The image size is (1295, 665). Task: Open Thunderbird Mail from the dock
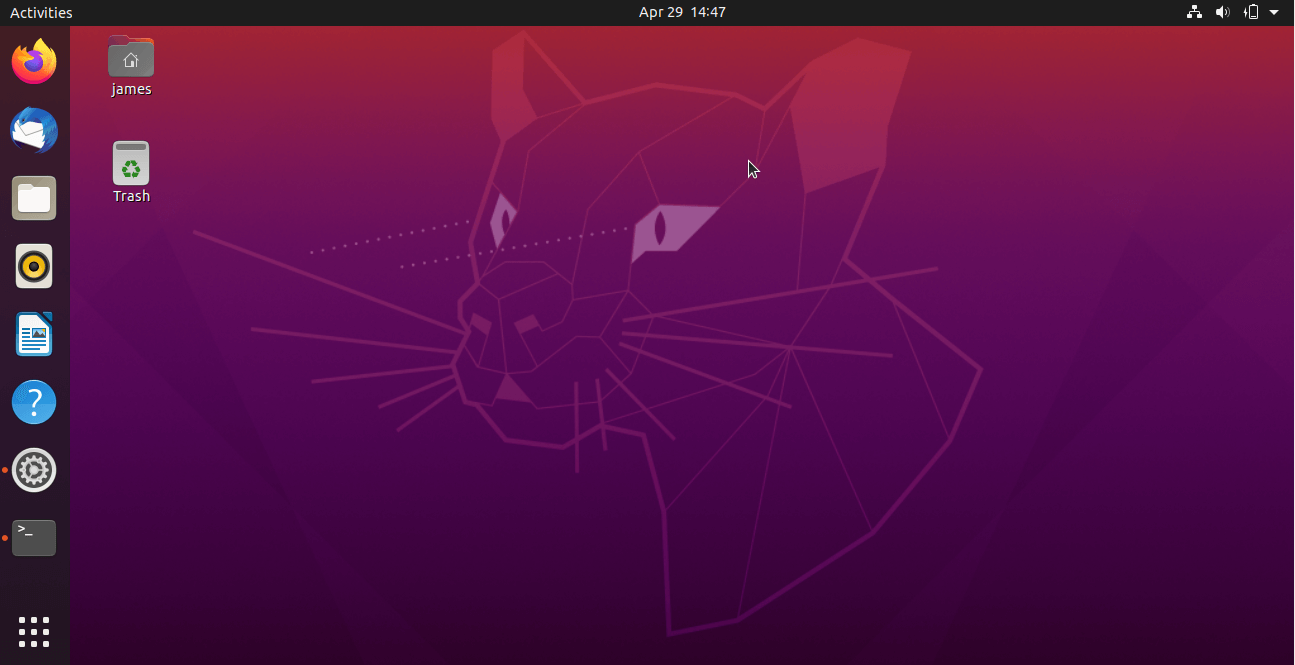click(x=34, y=130)
